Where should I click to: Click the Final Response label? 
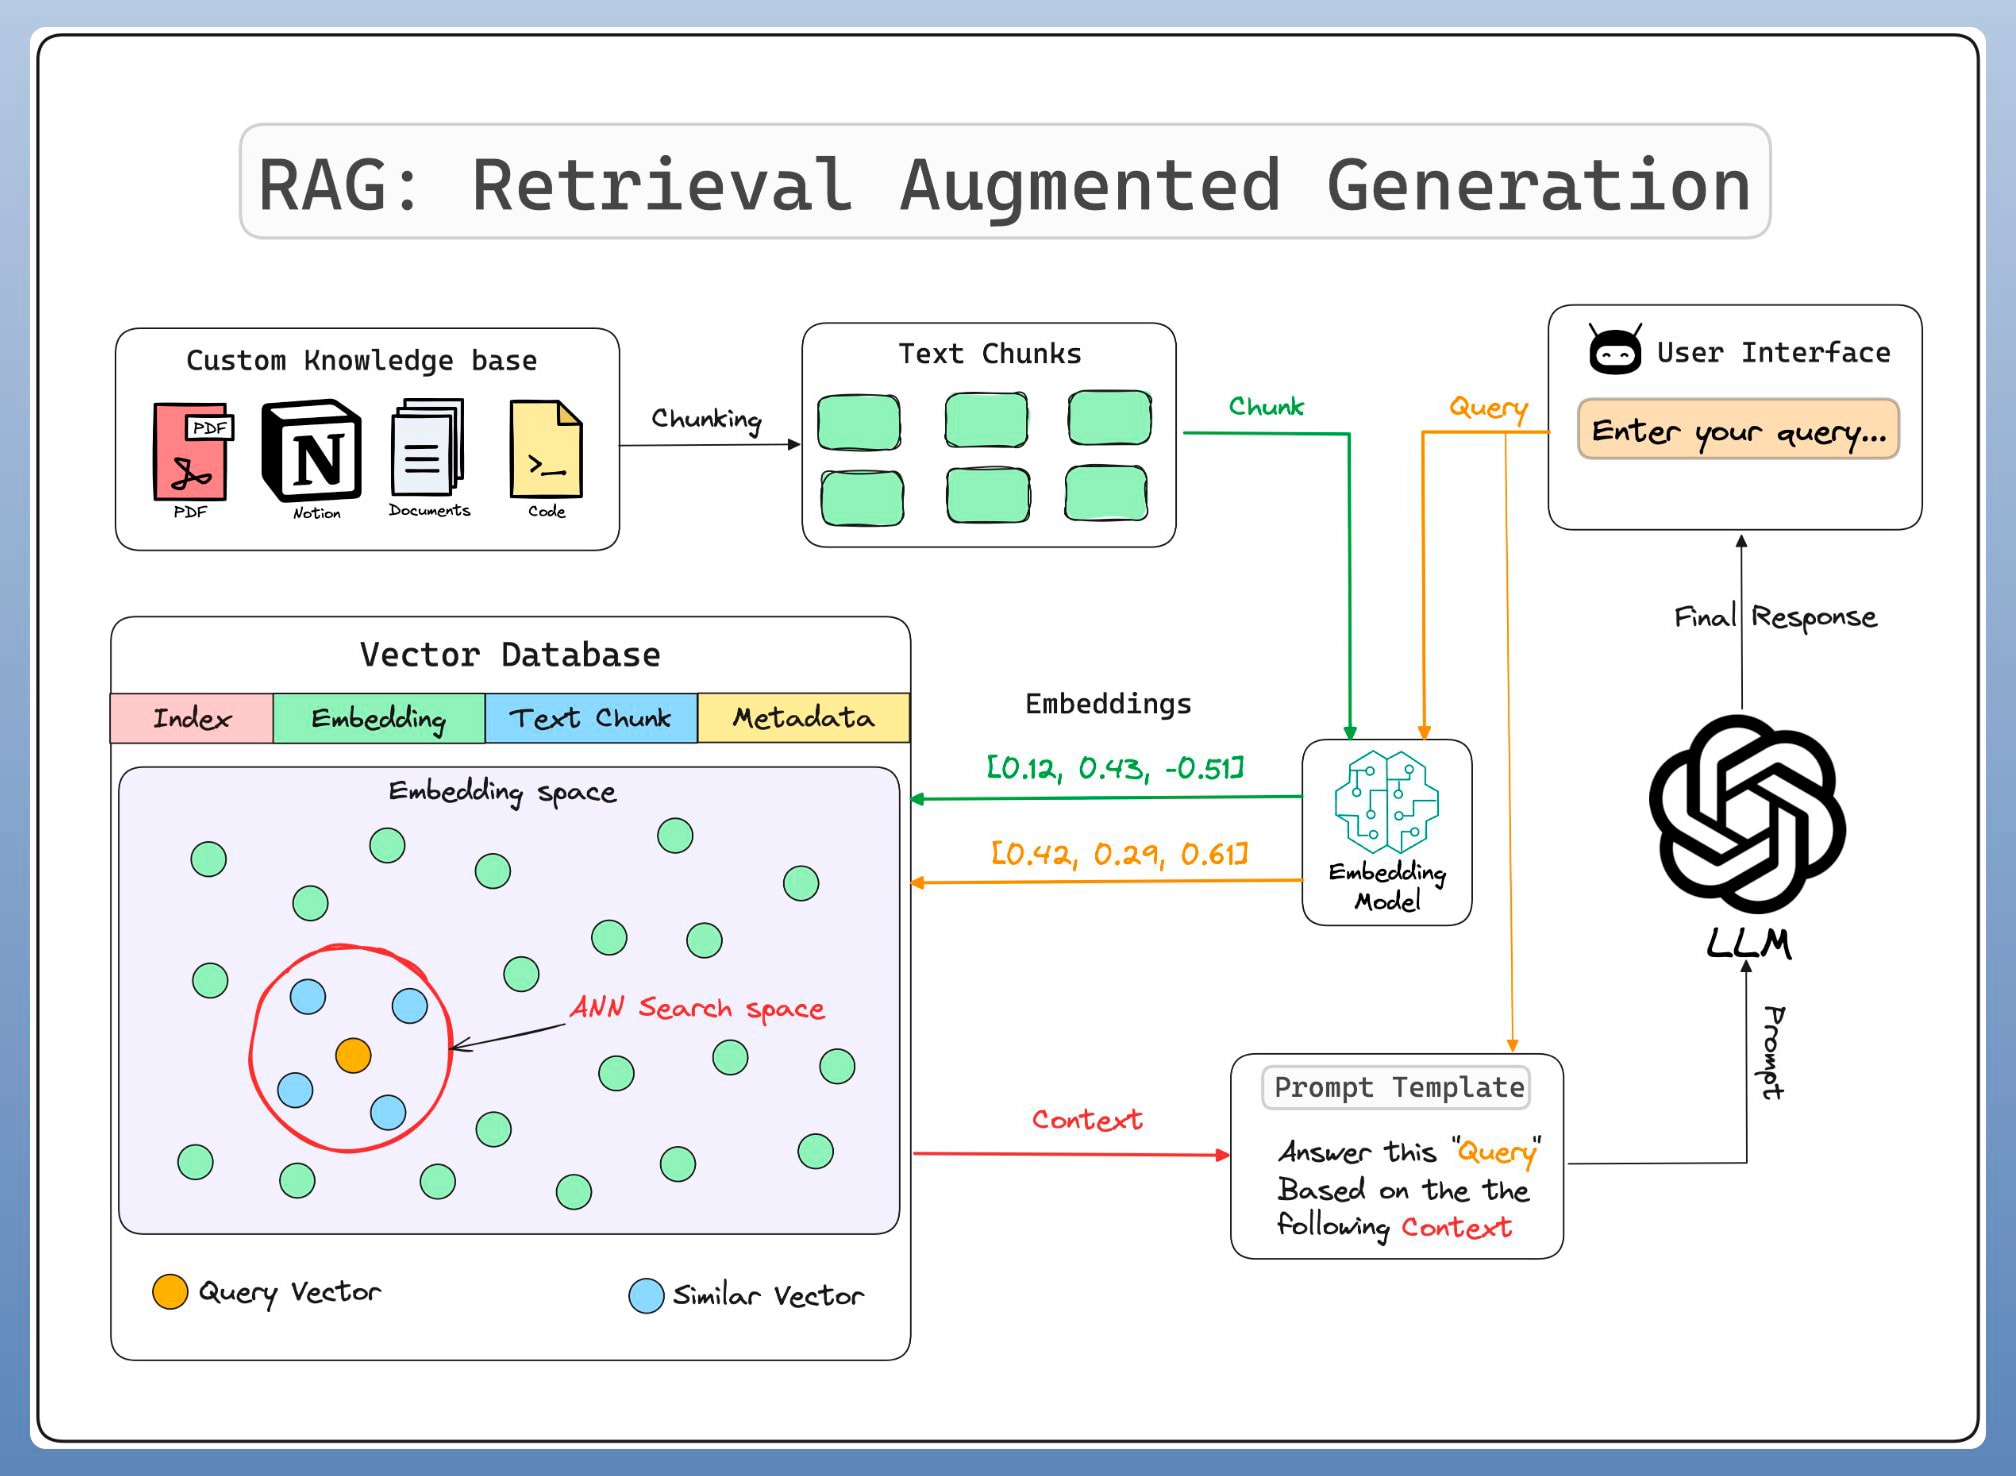[1774, 617]
